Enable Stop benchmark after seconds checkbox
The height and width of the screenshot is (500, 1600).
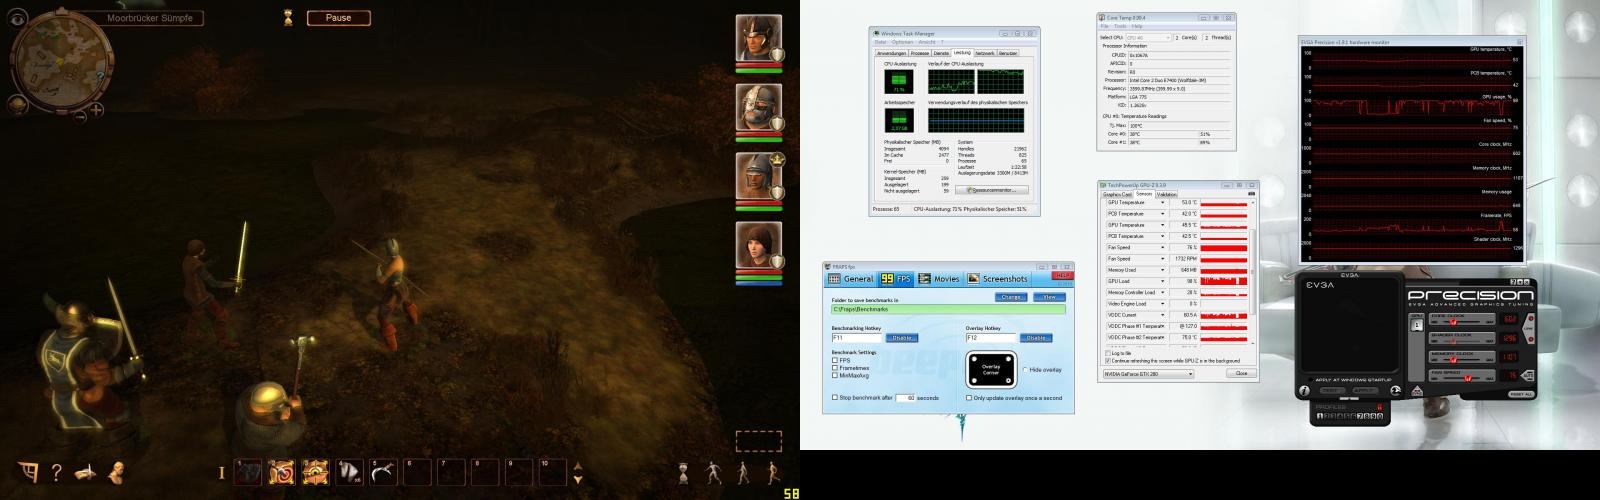(835, 397)
